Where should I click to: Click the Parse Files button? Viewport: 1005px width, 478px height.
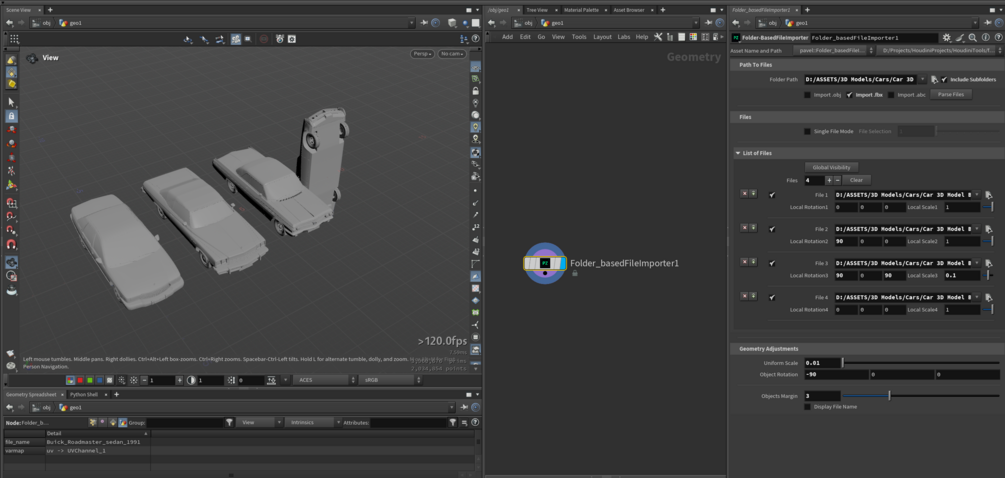click(x=951, y=95)
